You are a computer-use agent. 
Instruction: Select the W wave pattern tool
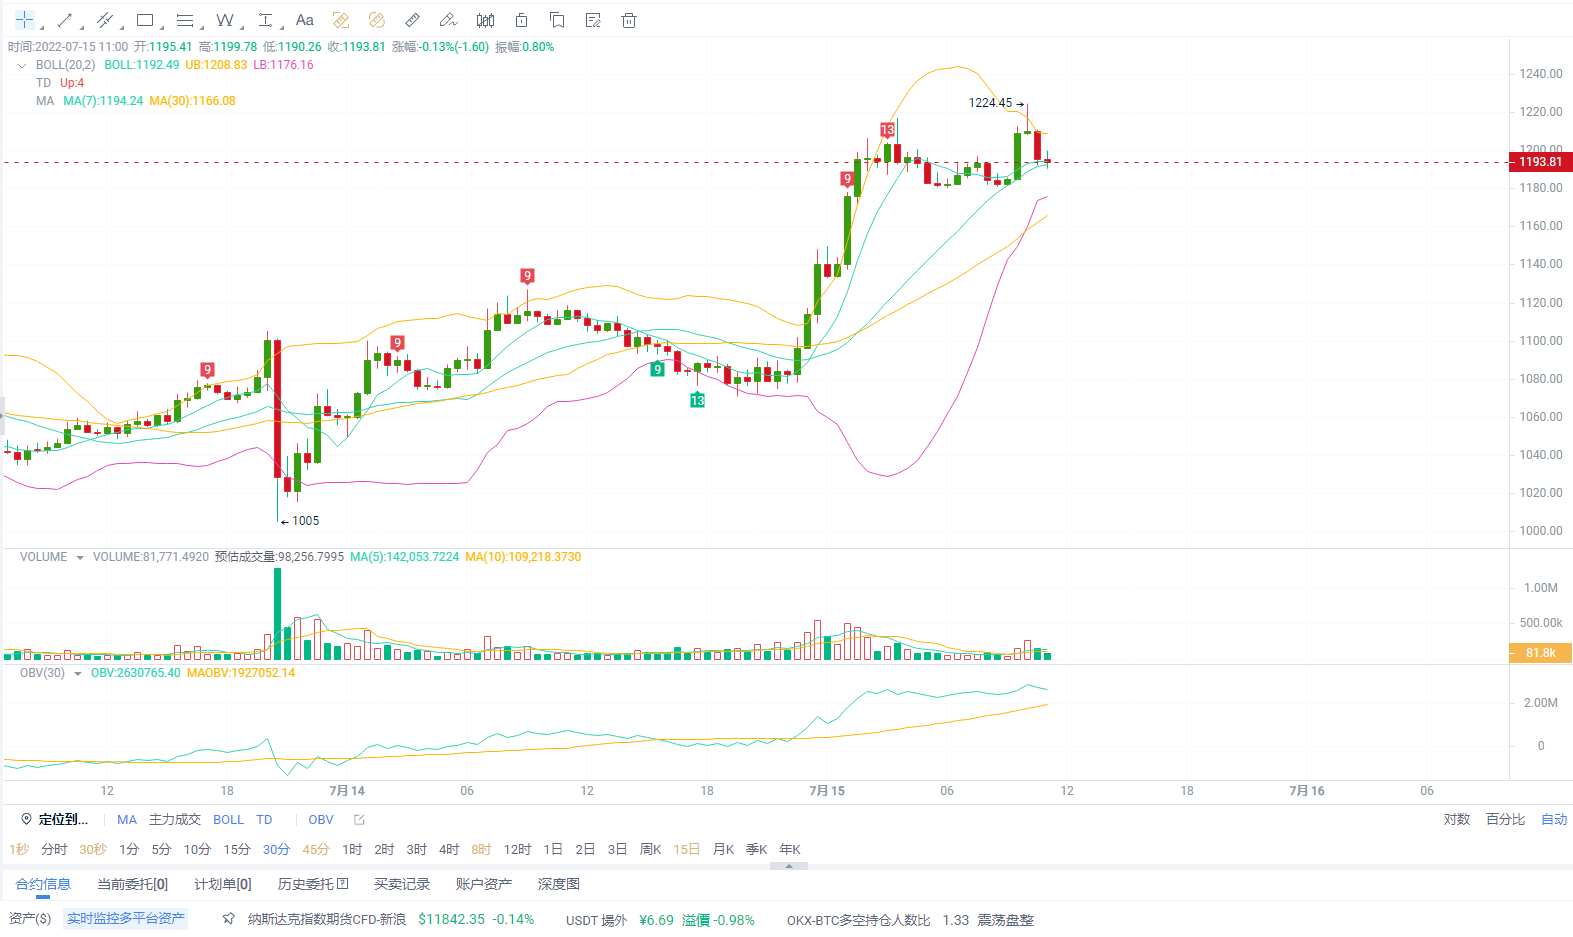coord(225,20)
